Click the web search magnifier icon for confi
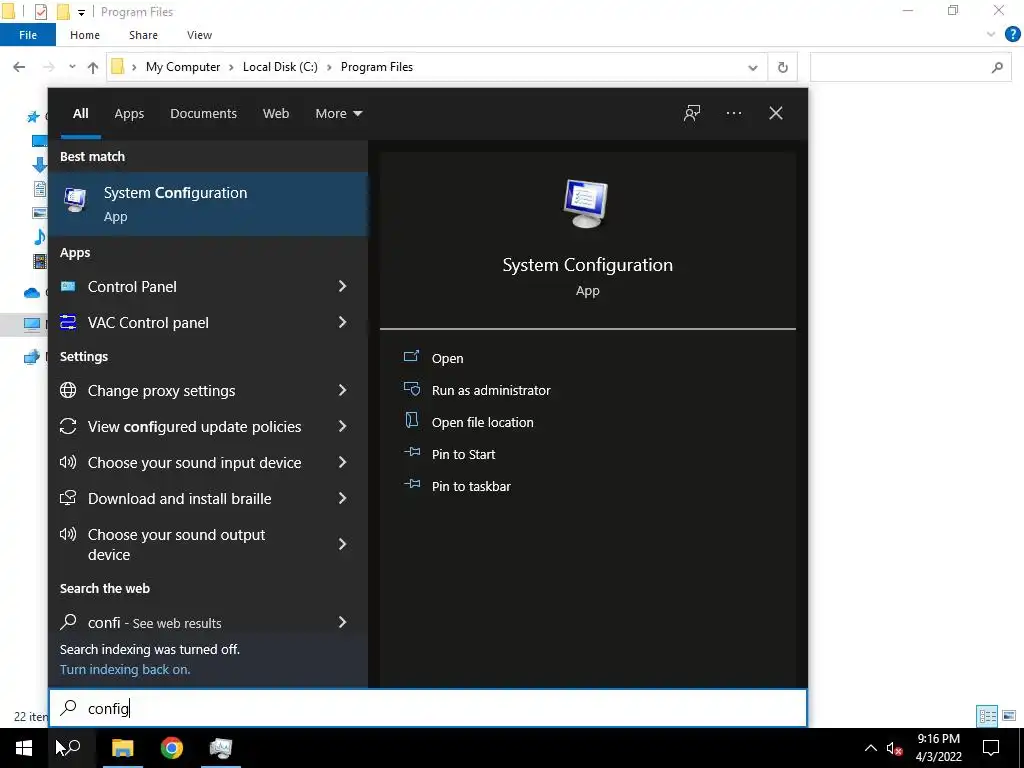Screen dimensions: 1024x768 point(68,622)
